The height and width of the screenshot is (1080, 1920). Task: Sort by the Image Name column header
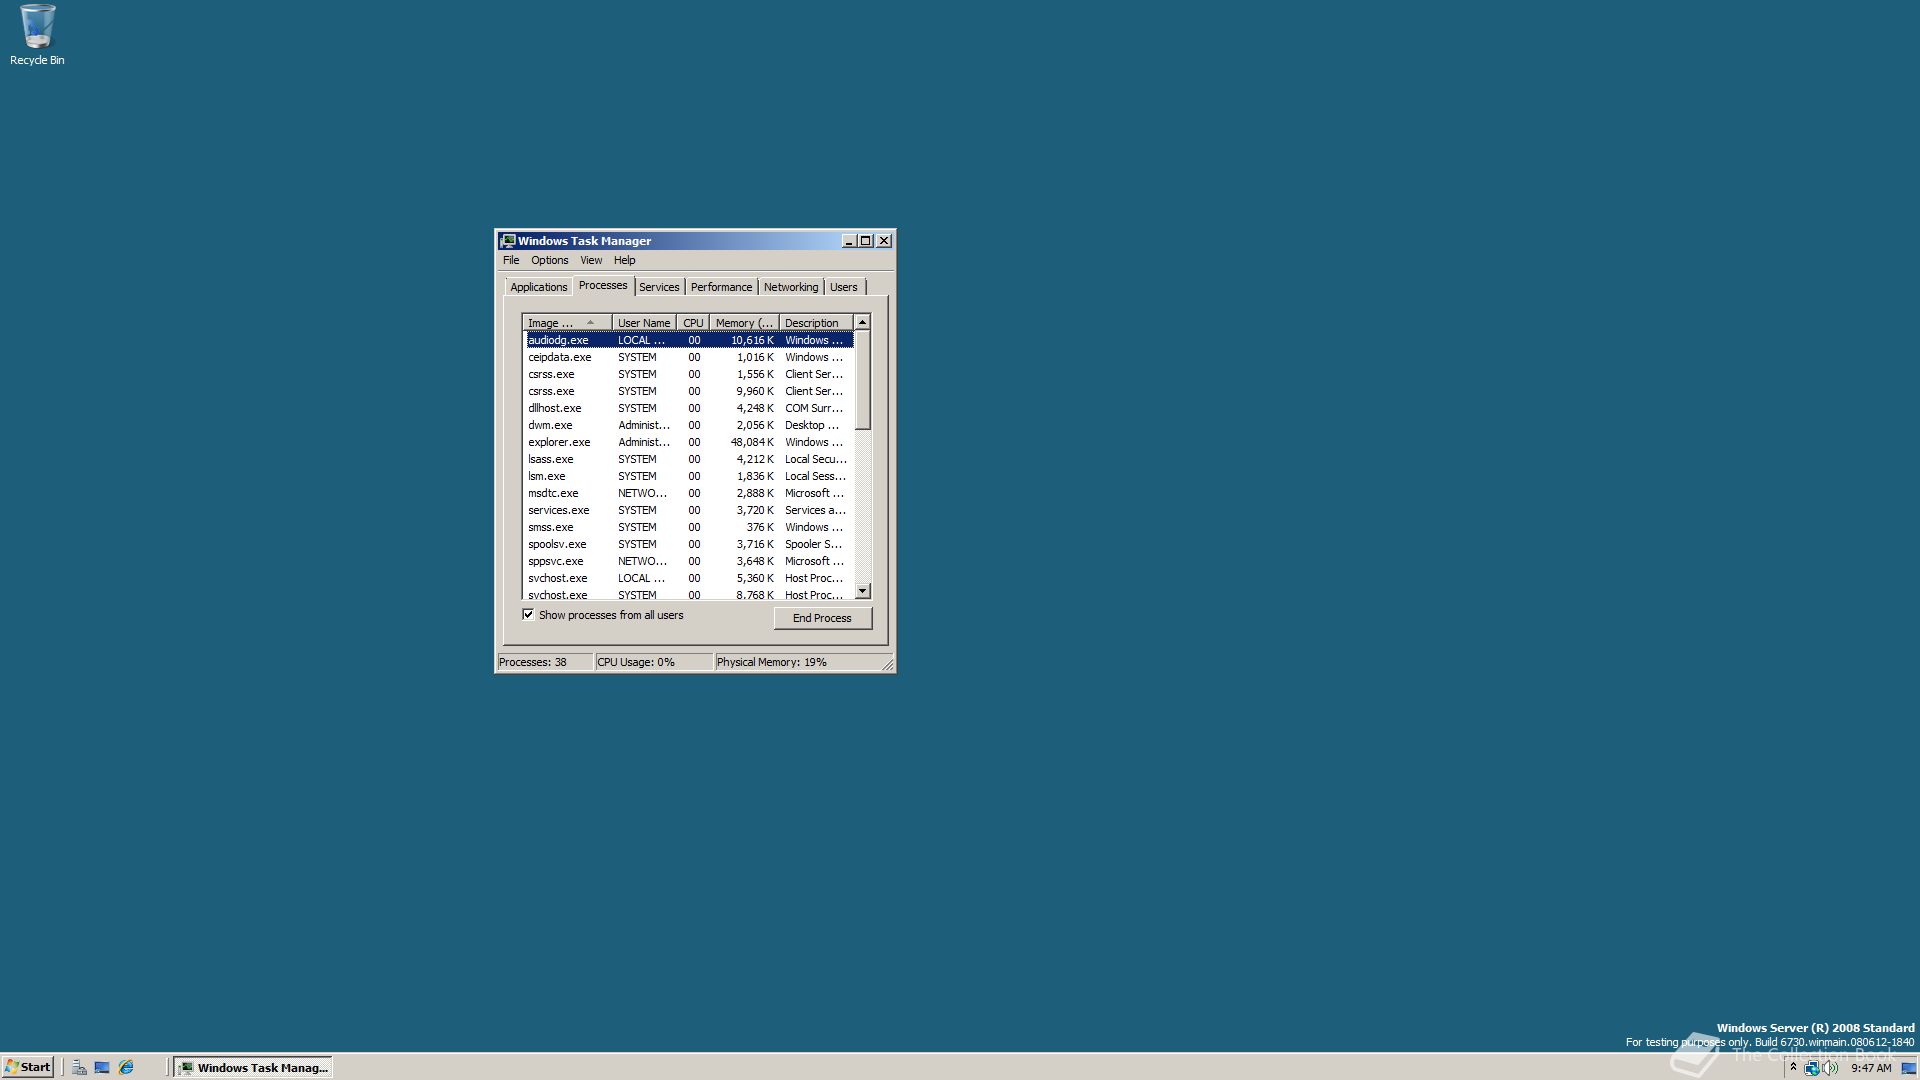tap(567, 323)
